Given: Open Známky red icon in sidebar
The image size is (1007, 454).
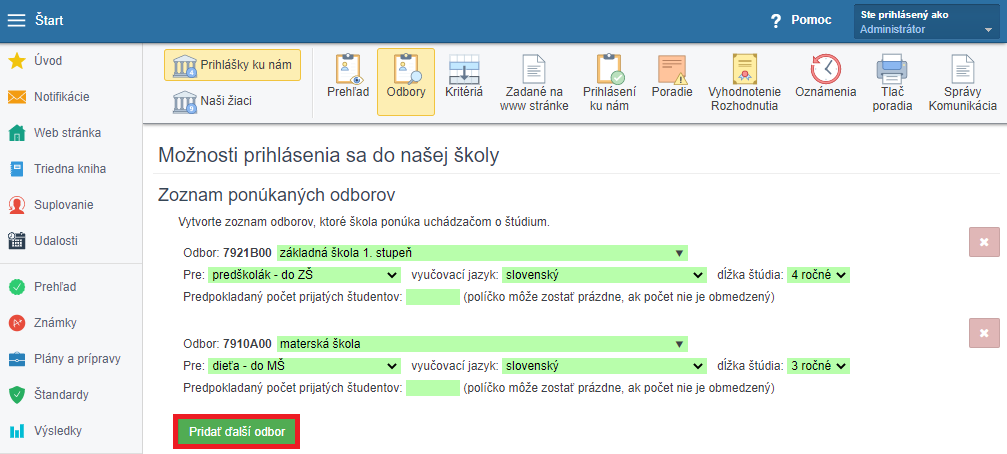Looking at the screenshot, I should [x=16, y=323].
